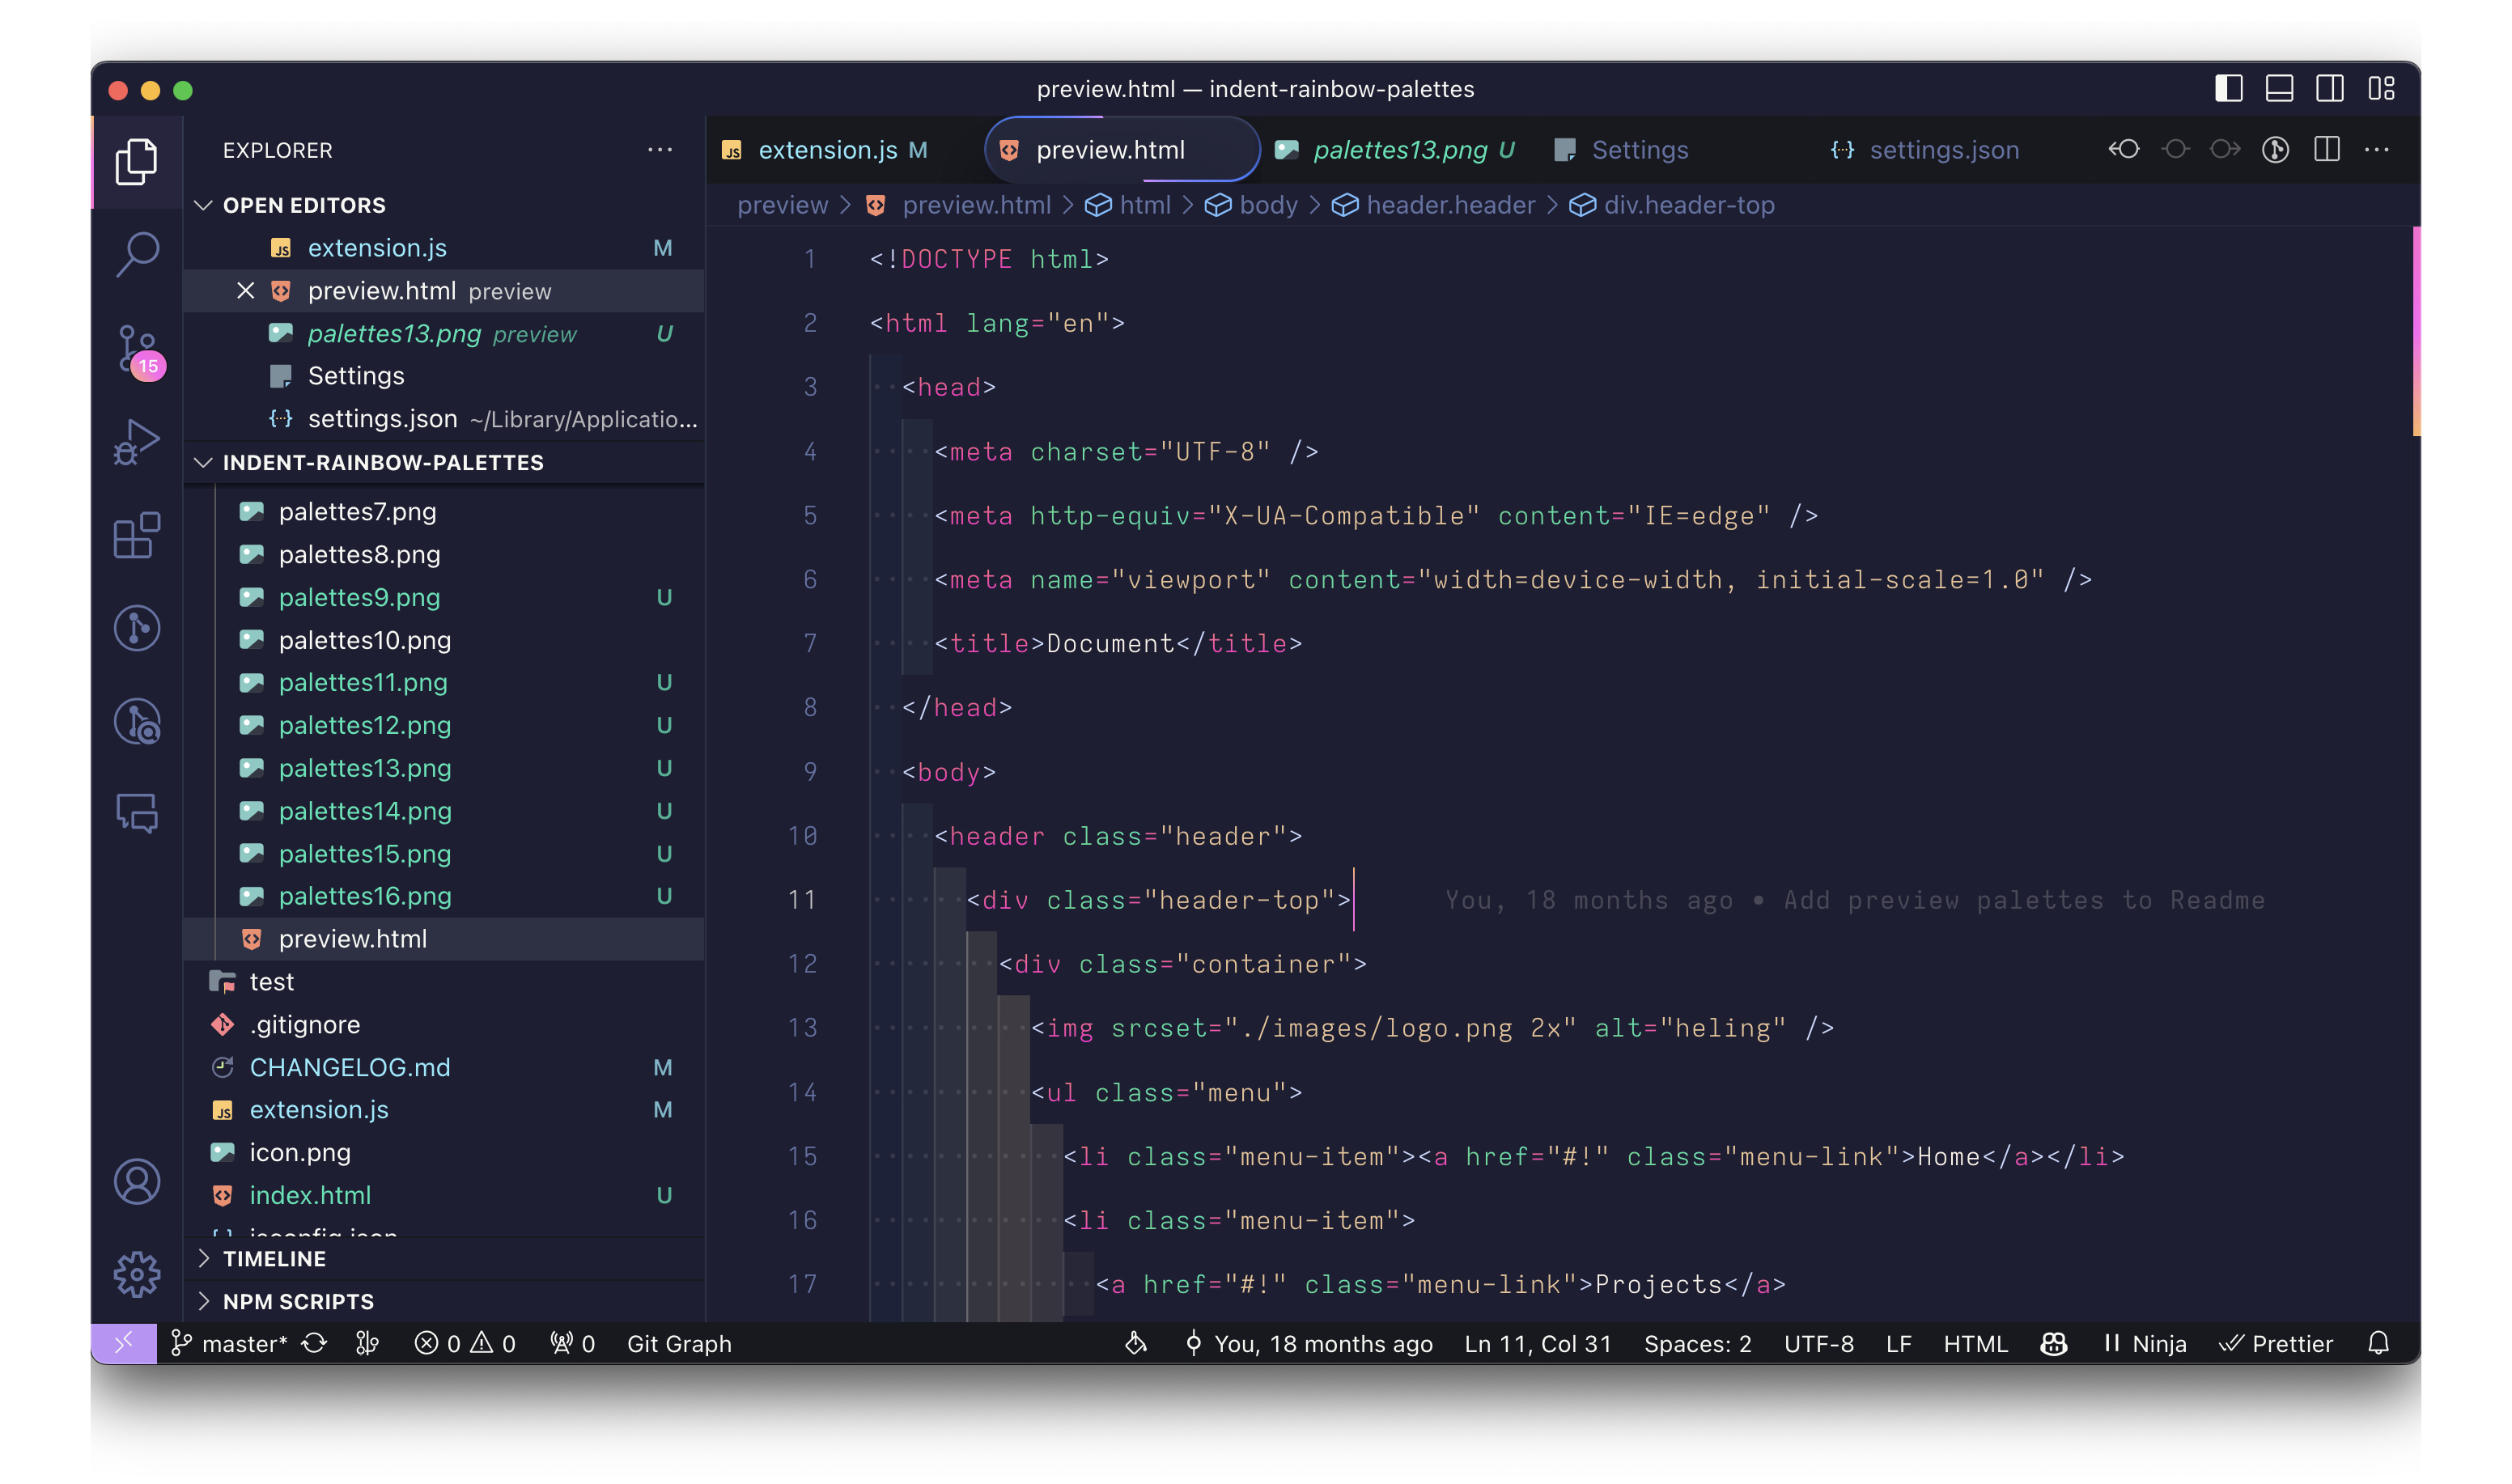Screen dimensions: 2512x1484
Task: Switch to the extension.js tab
Action: coord(827,150)
